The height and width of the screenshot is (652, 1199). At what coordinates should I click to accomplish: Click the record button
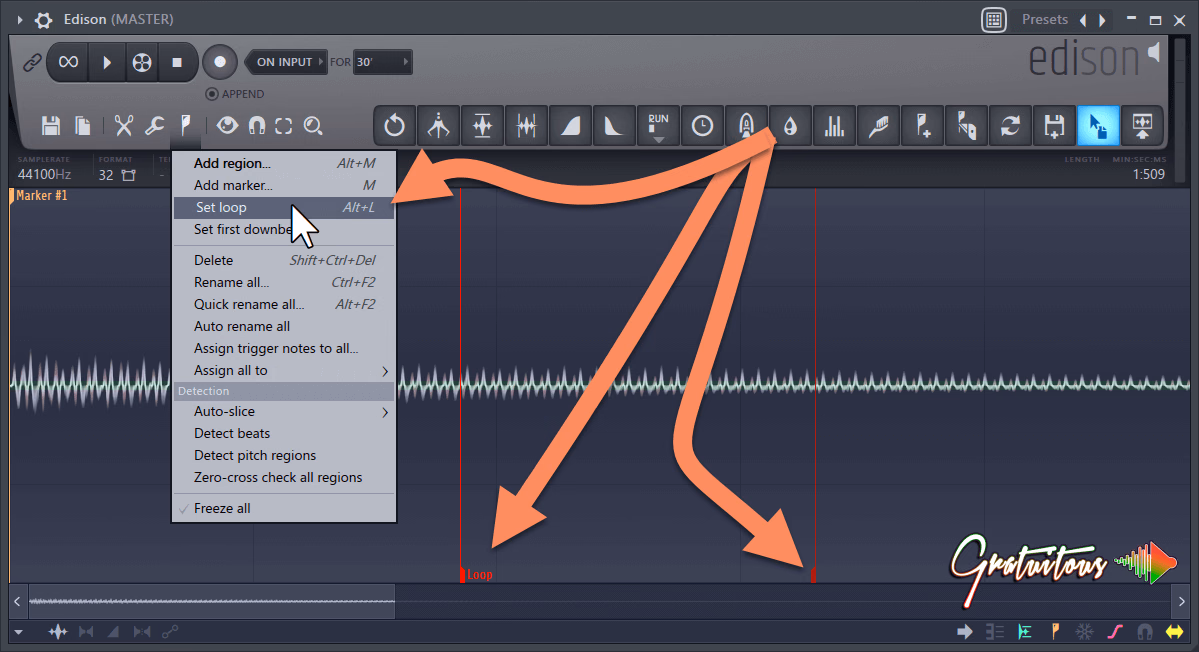pyautogui.click(x=219, y=62)
